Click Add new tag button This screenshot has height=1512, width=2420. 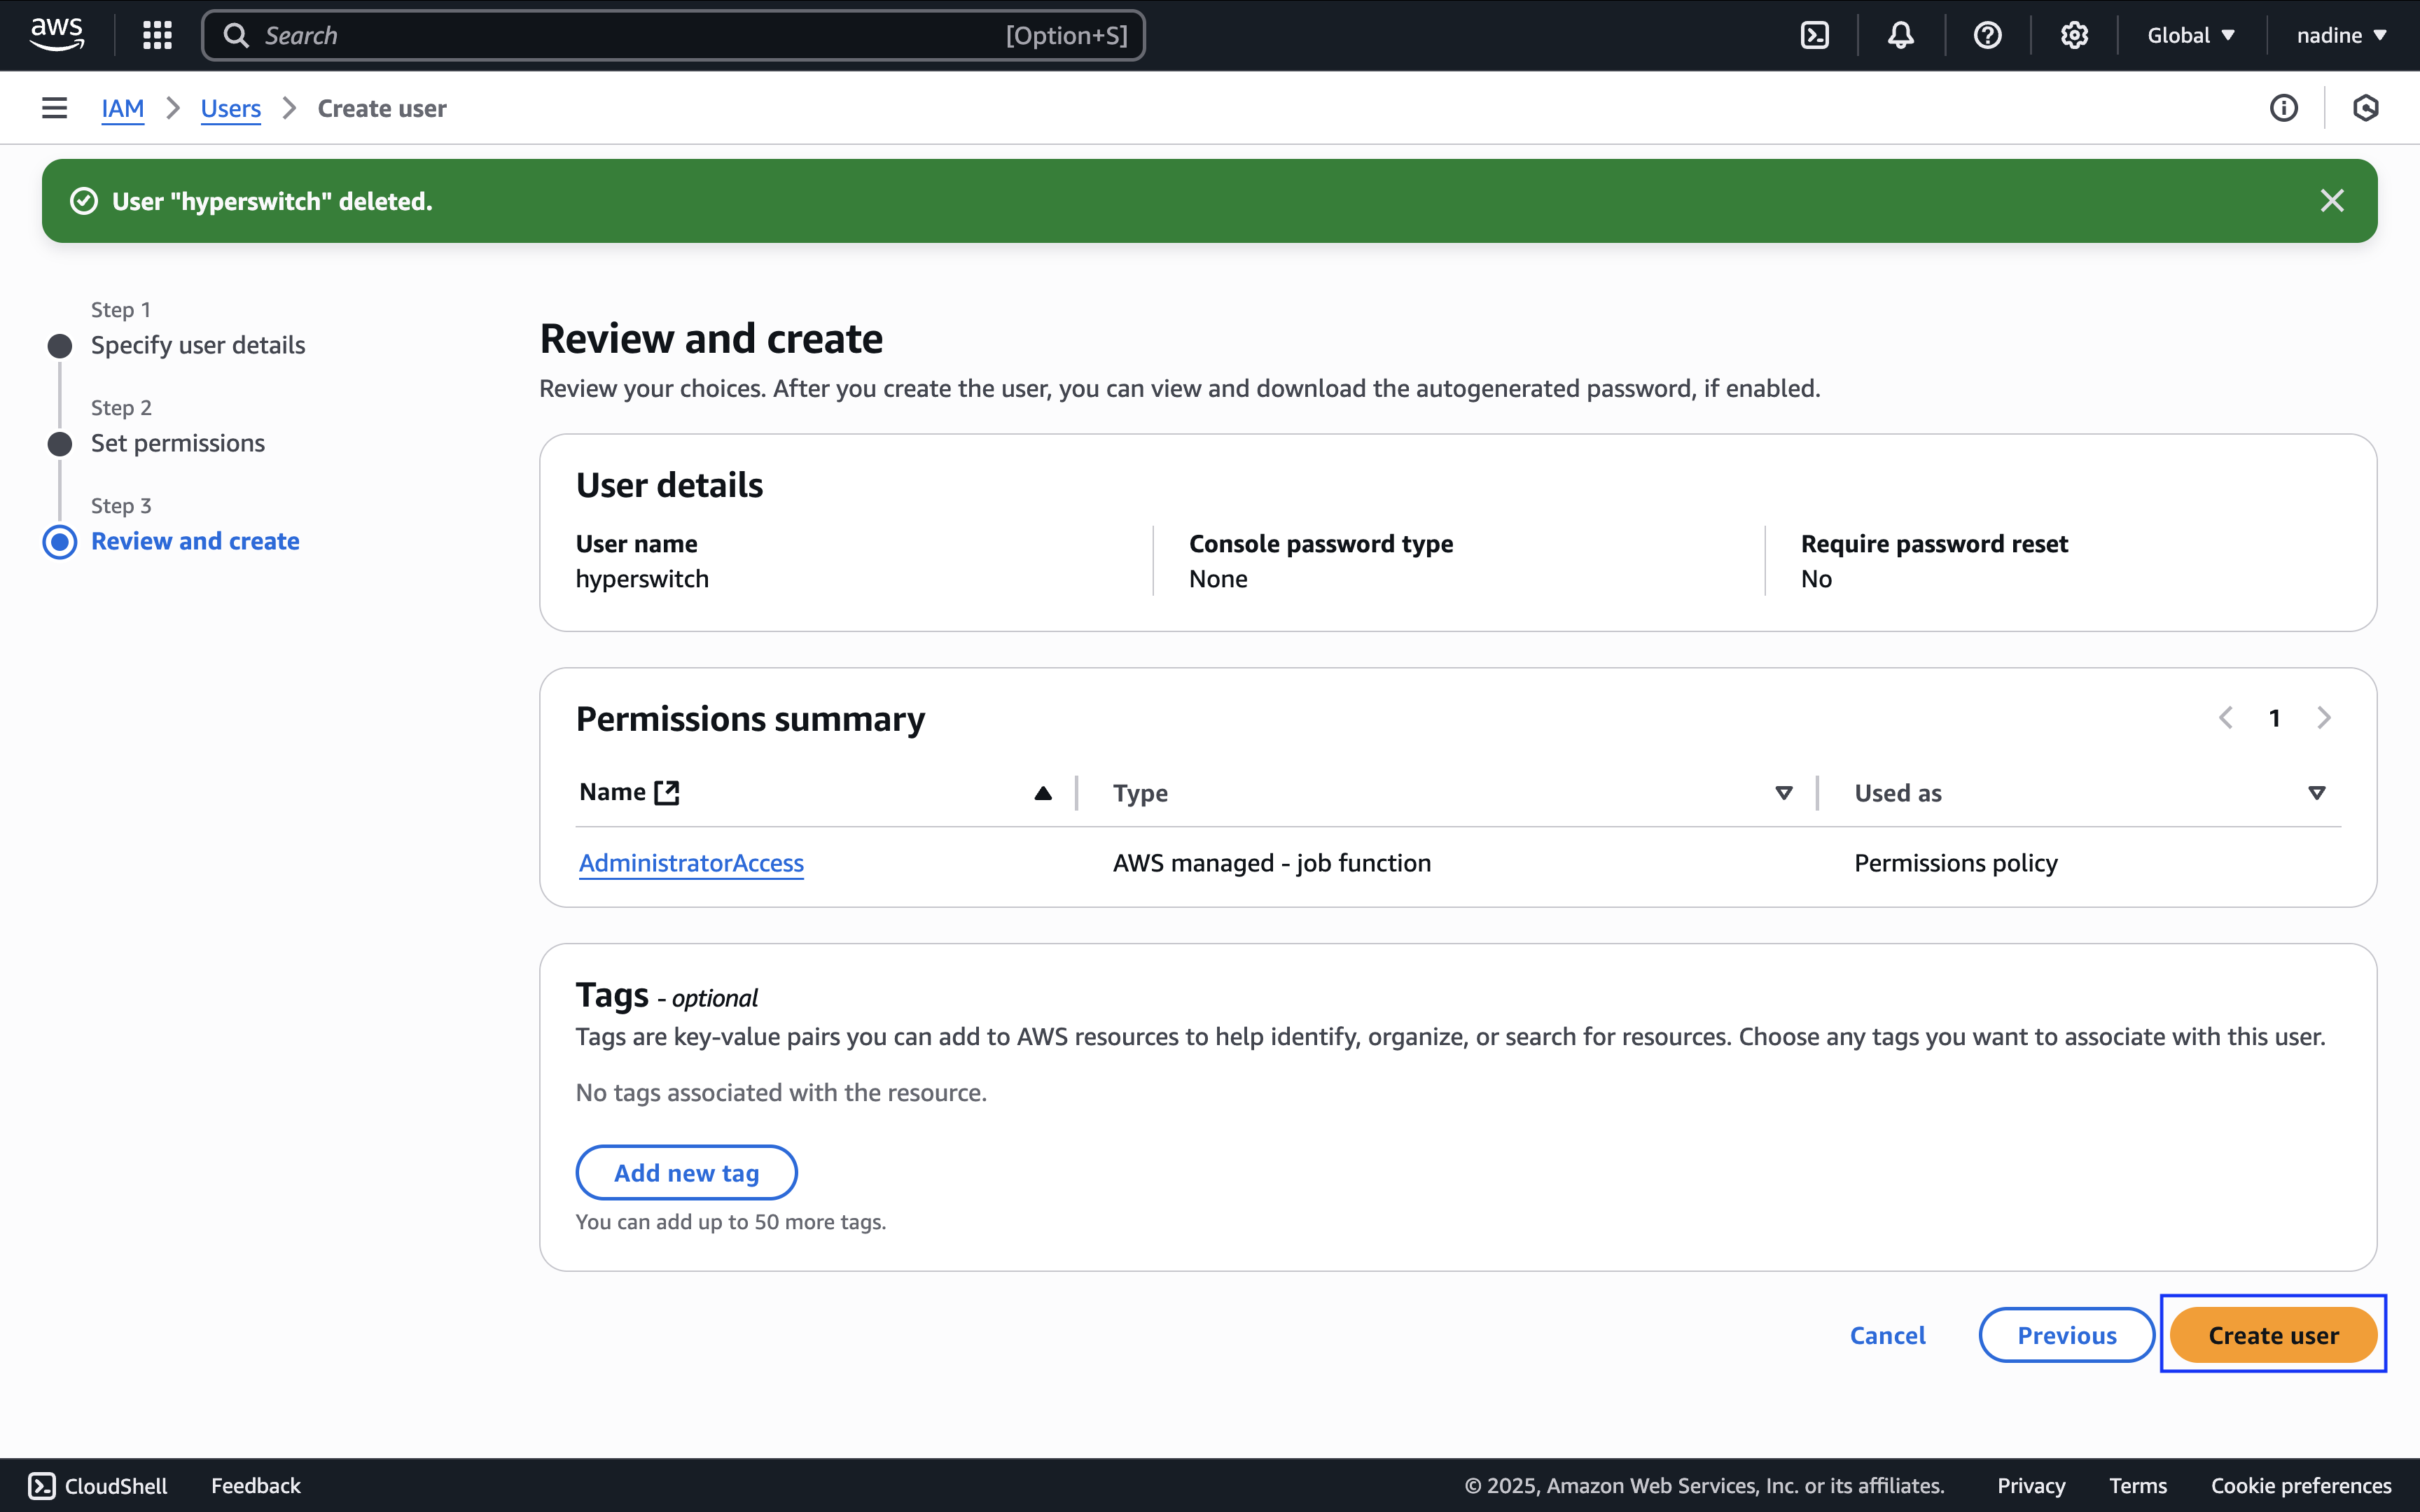coord(686,1172)
